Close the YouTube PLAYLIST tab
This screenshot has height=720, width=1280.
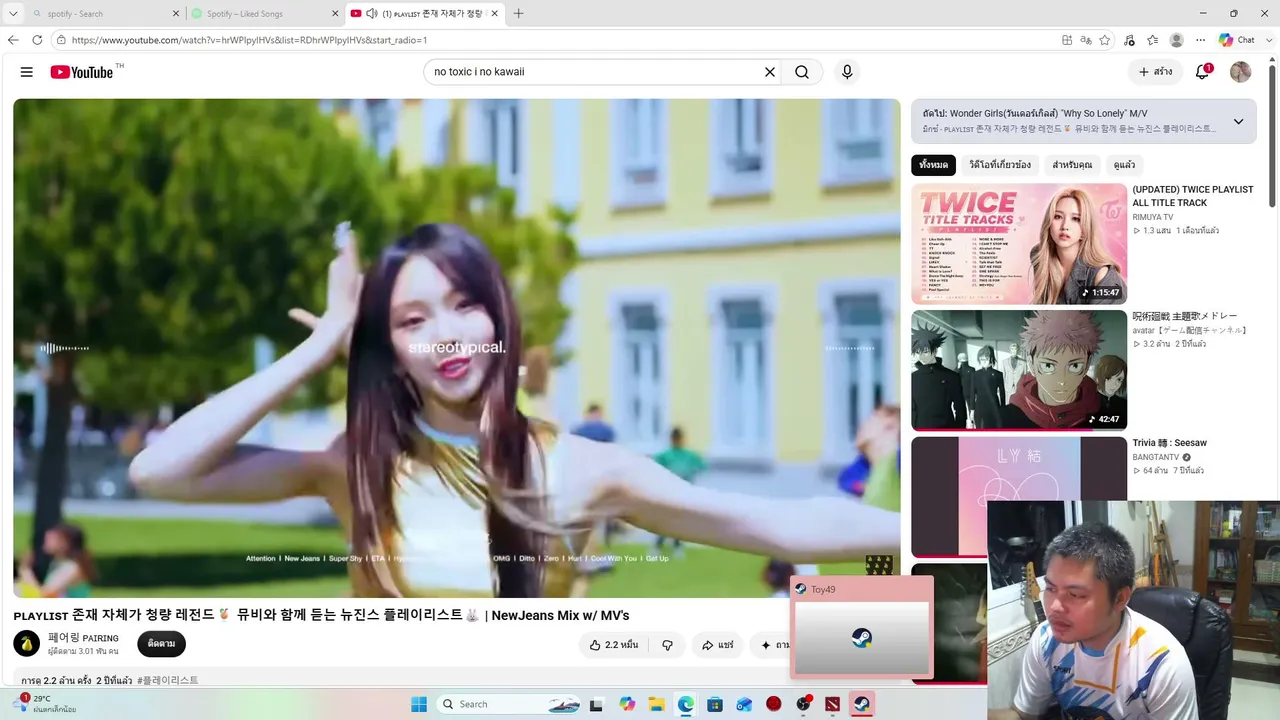click(x=494, y=14)
